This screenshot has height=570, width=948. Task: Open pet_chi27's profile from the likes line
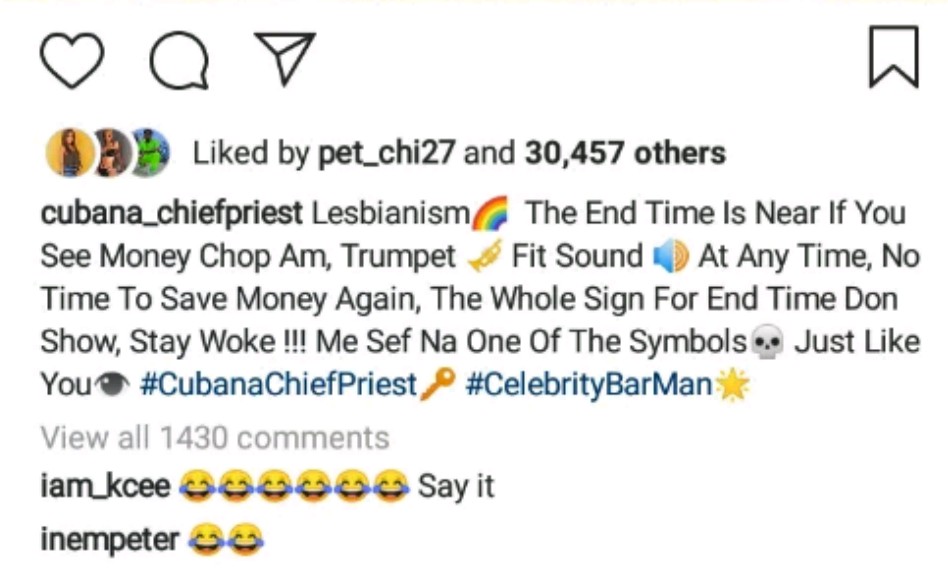(386, 154)
